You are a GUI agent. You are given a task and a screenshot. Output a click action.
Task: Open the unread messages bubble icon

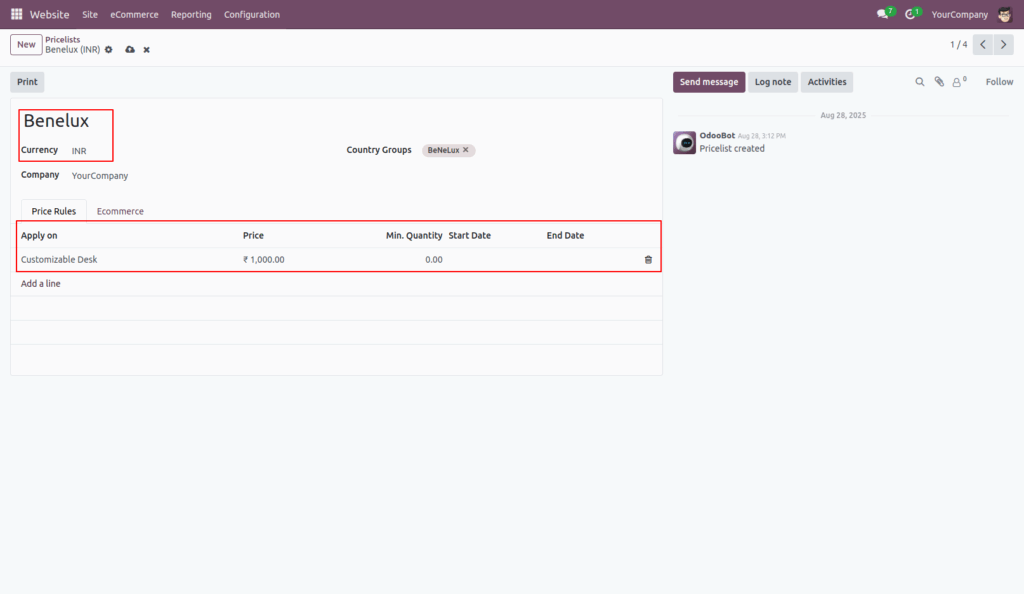coord(881,14)
